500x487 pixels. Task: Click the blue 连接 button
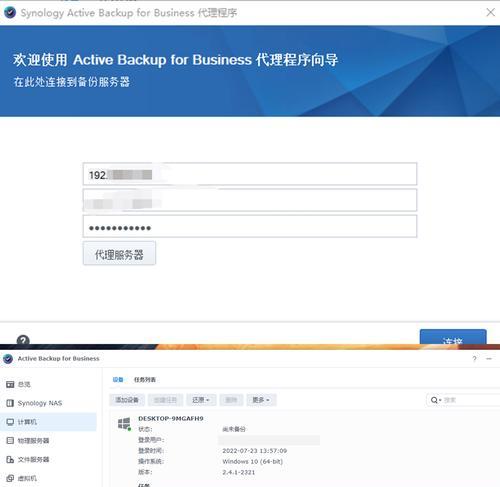453,337
